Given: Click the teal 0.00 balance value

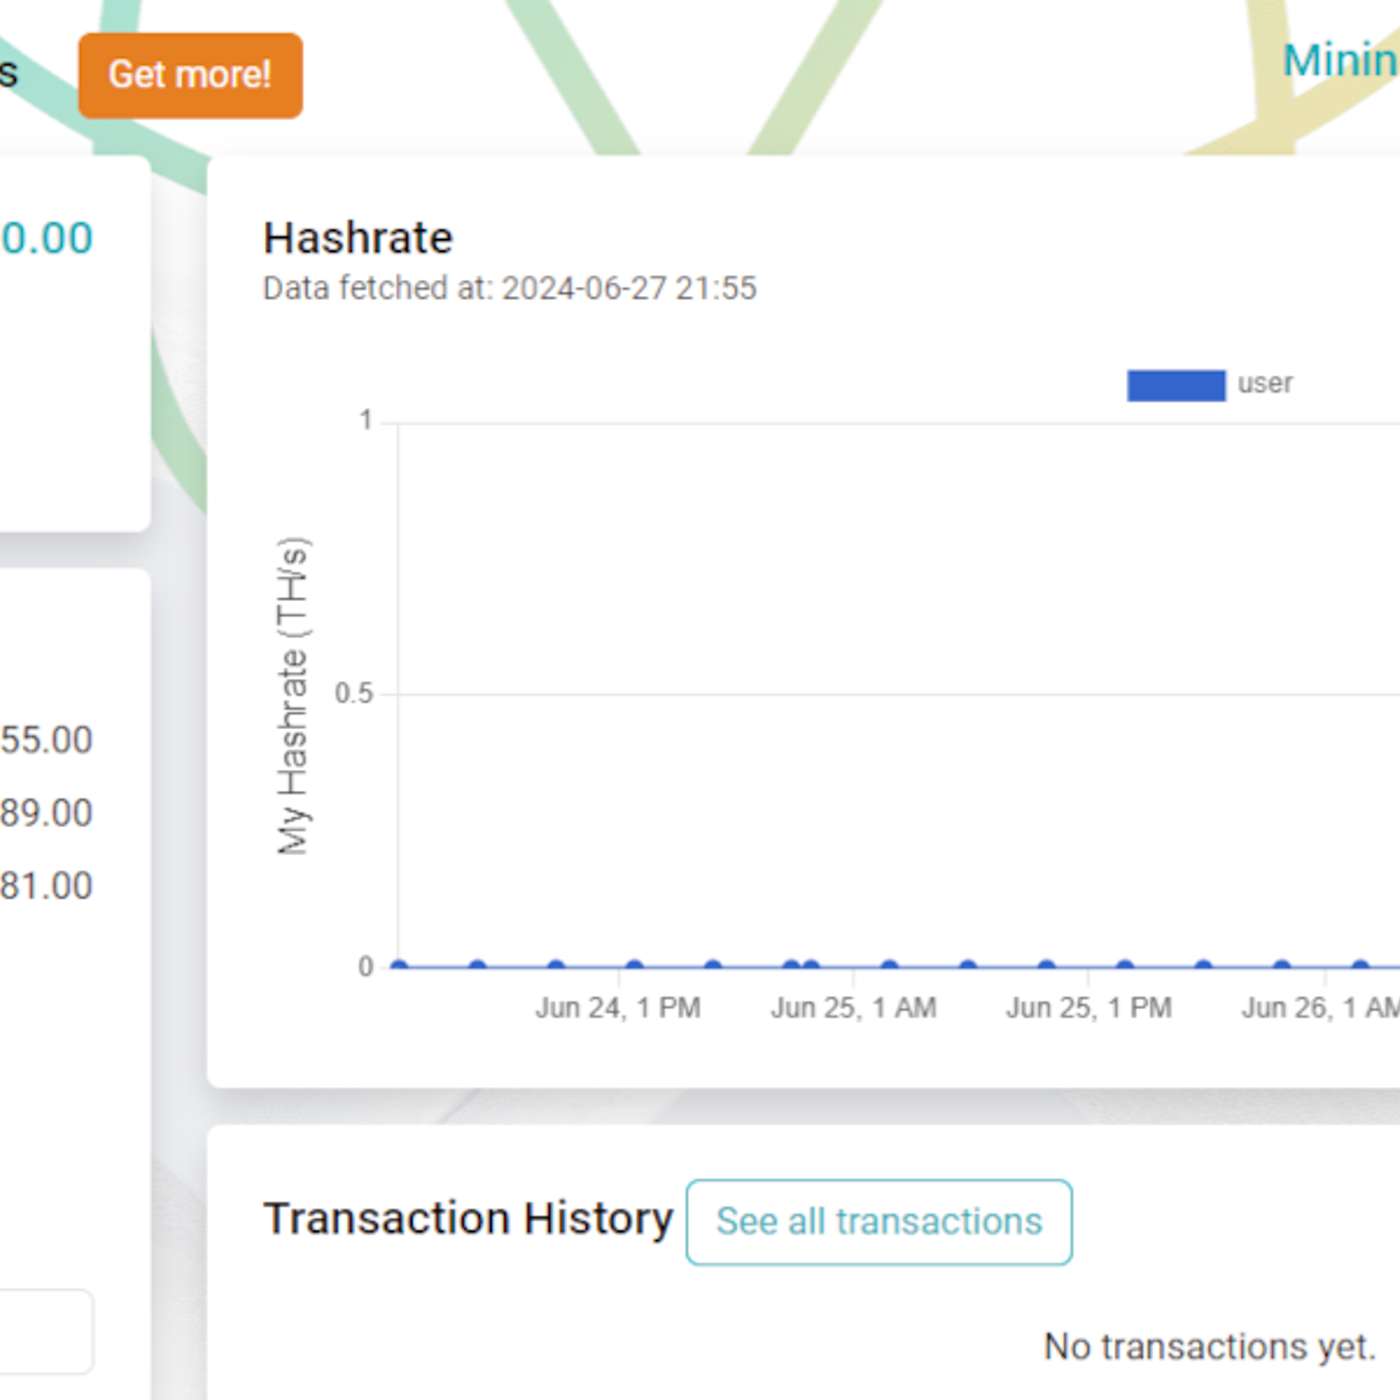Looking at the screenshot, I should [x=47, y=238].
